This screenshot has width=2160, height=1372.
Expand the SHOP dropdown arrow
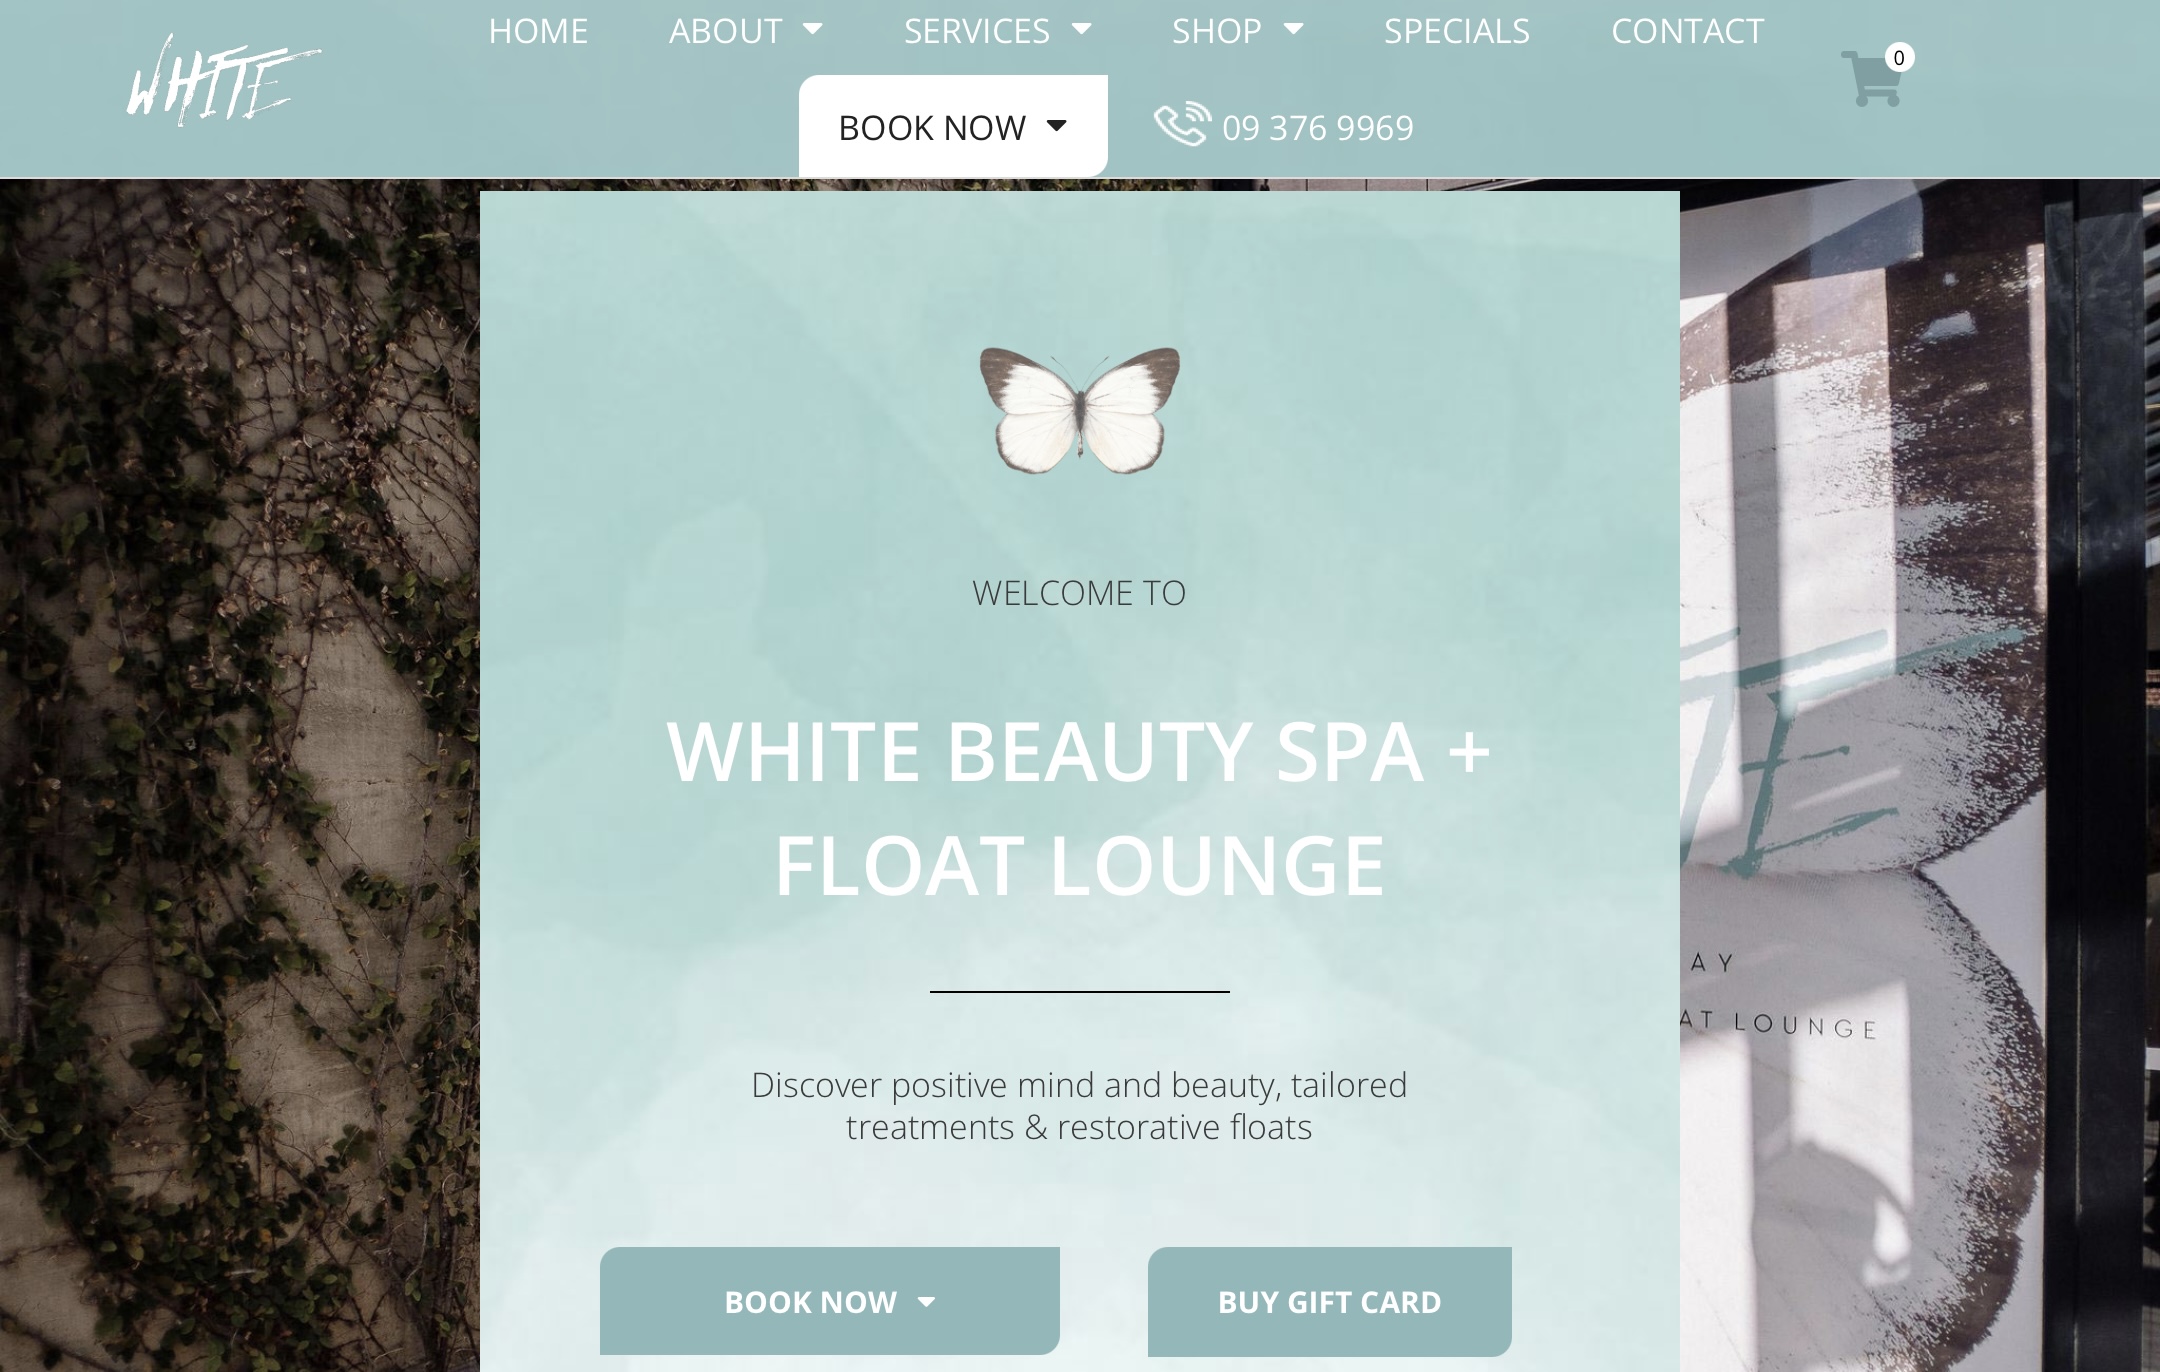(1293, 29)
